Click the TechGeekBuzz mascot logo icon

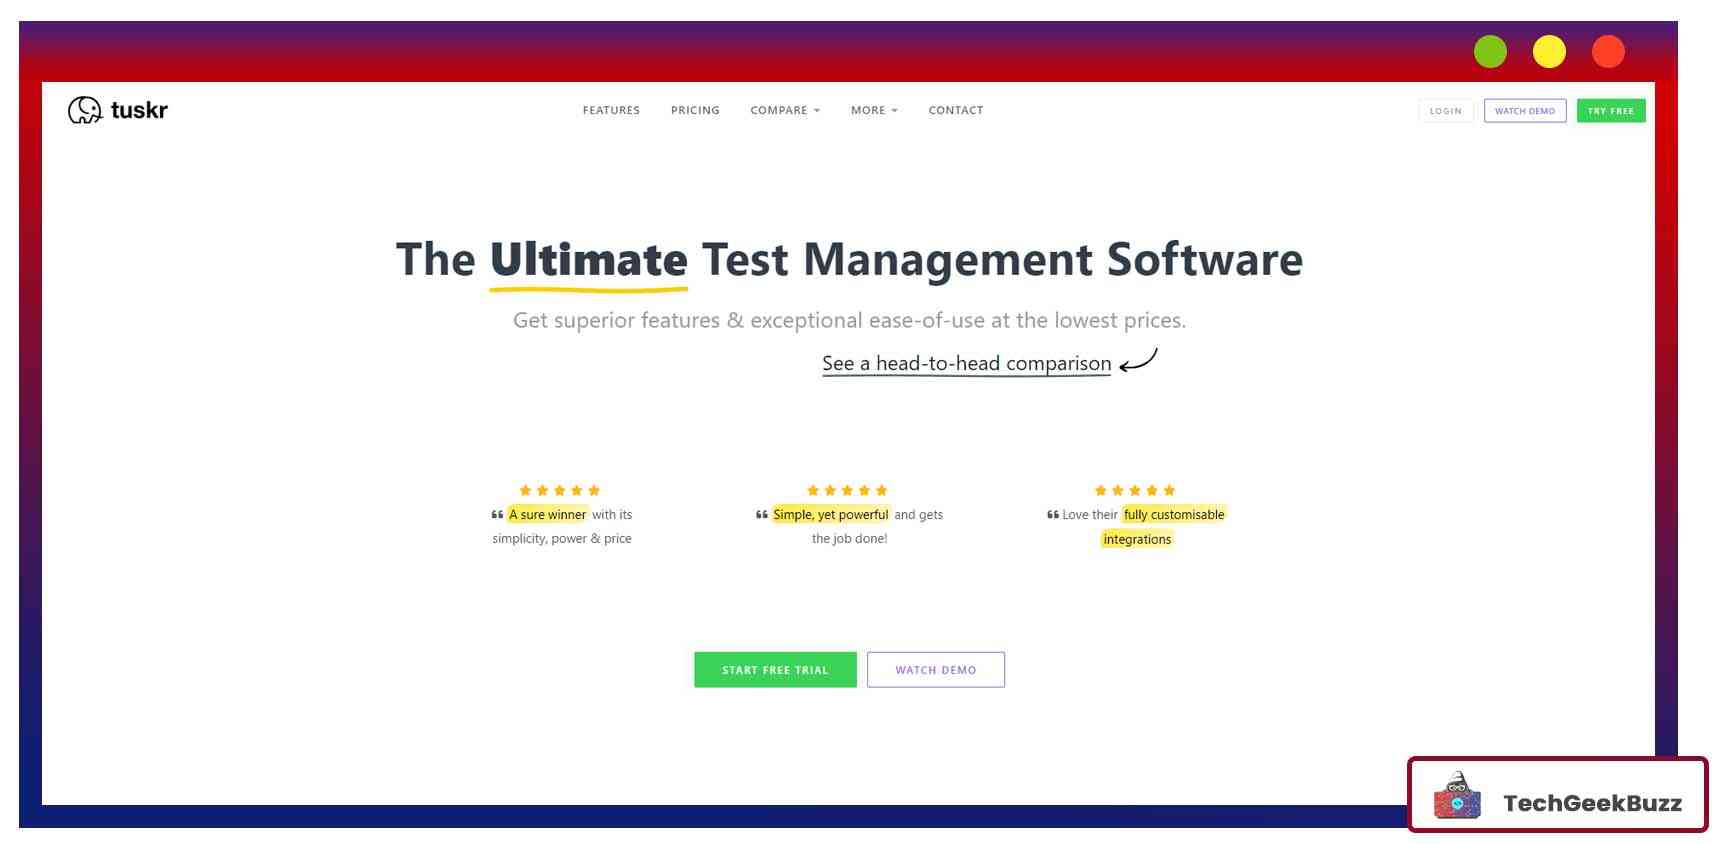(1457, 796)
